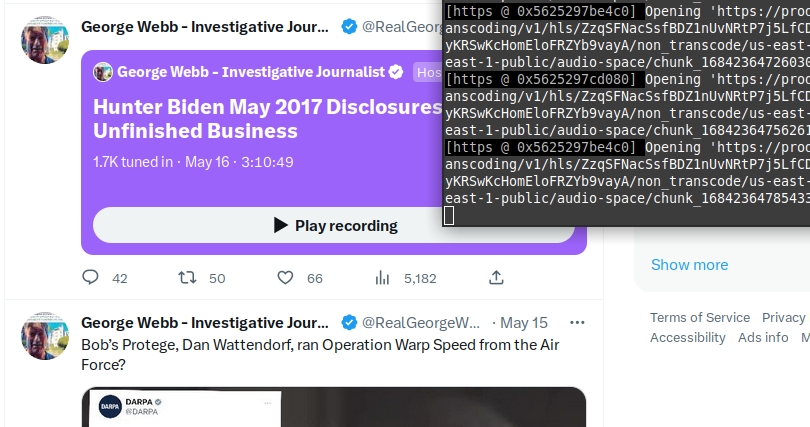Open Terms of Service link

(699, 317)
